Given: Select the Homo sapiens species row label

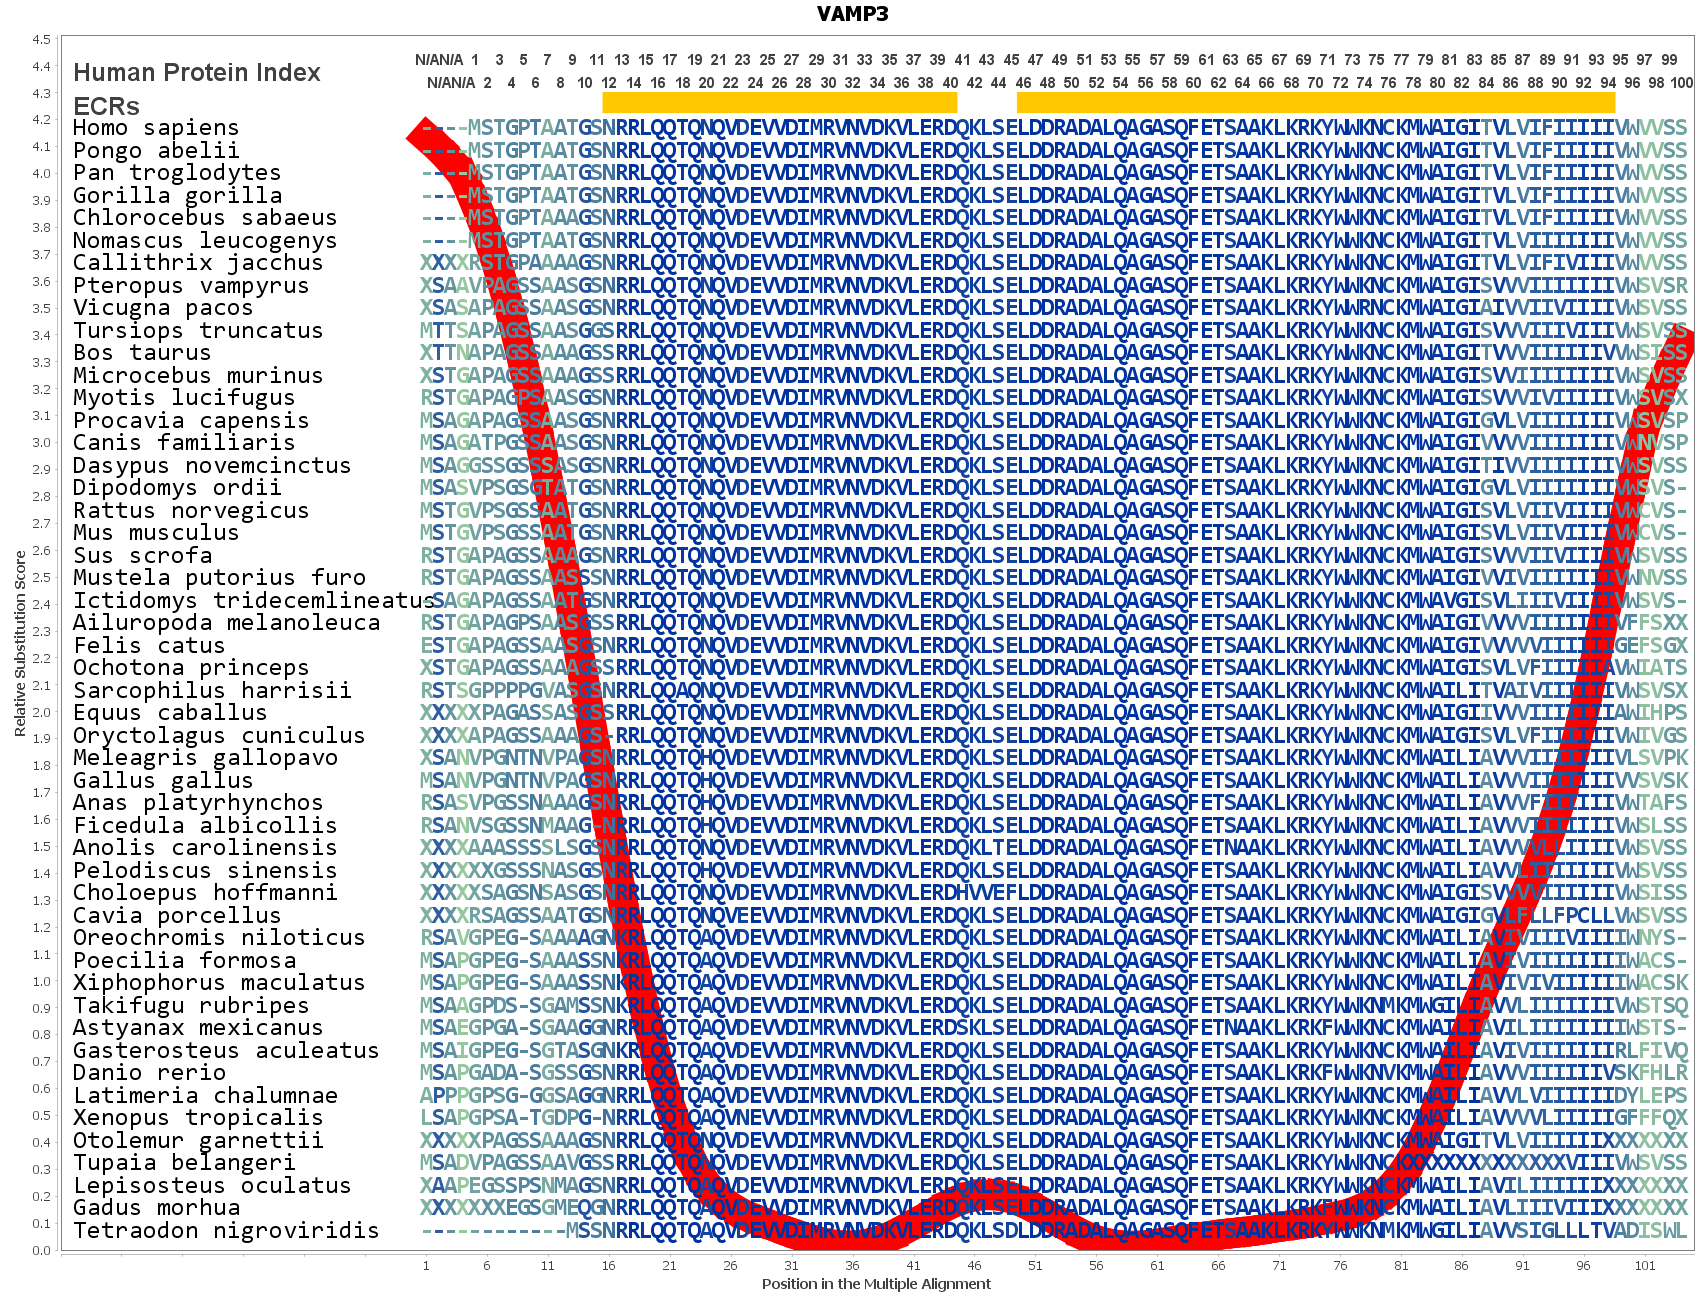Looking at the screenshot, I should [156, 128].
